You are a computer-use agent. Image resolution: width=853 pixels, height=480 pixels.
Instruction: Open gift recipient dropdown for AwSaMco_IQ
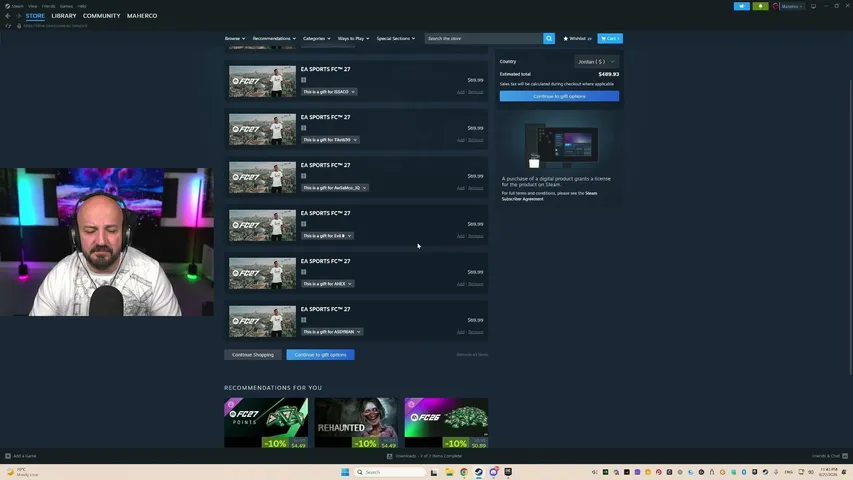[x=335, y=188]
